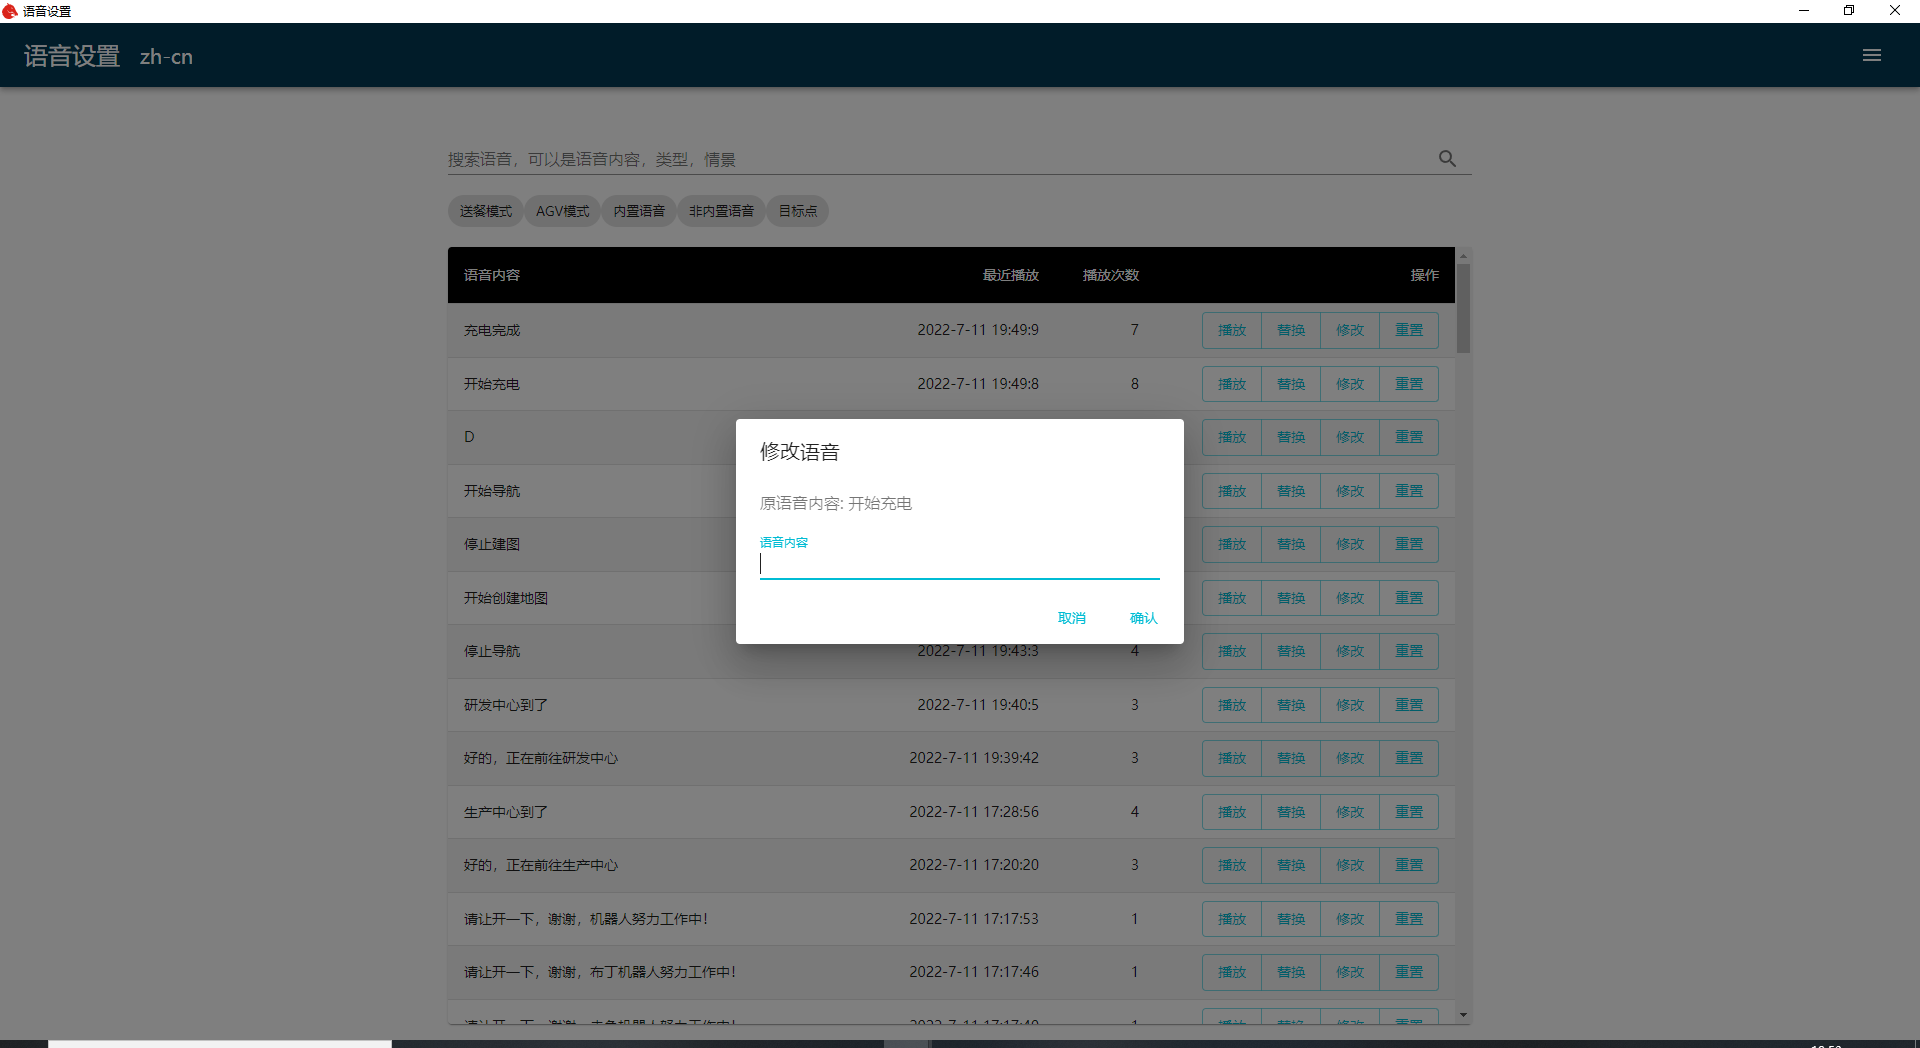The image size is (1920, 1048).
Task: Select the 非内置语音 filter chip
Action: [x=721, y=211]
